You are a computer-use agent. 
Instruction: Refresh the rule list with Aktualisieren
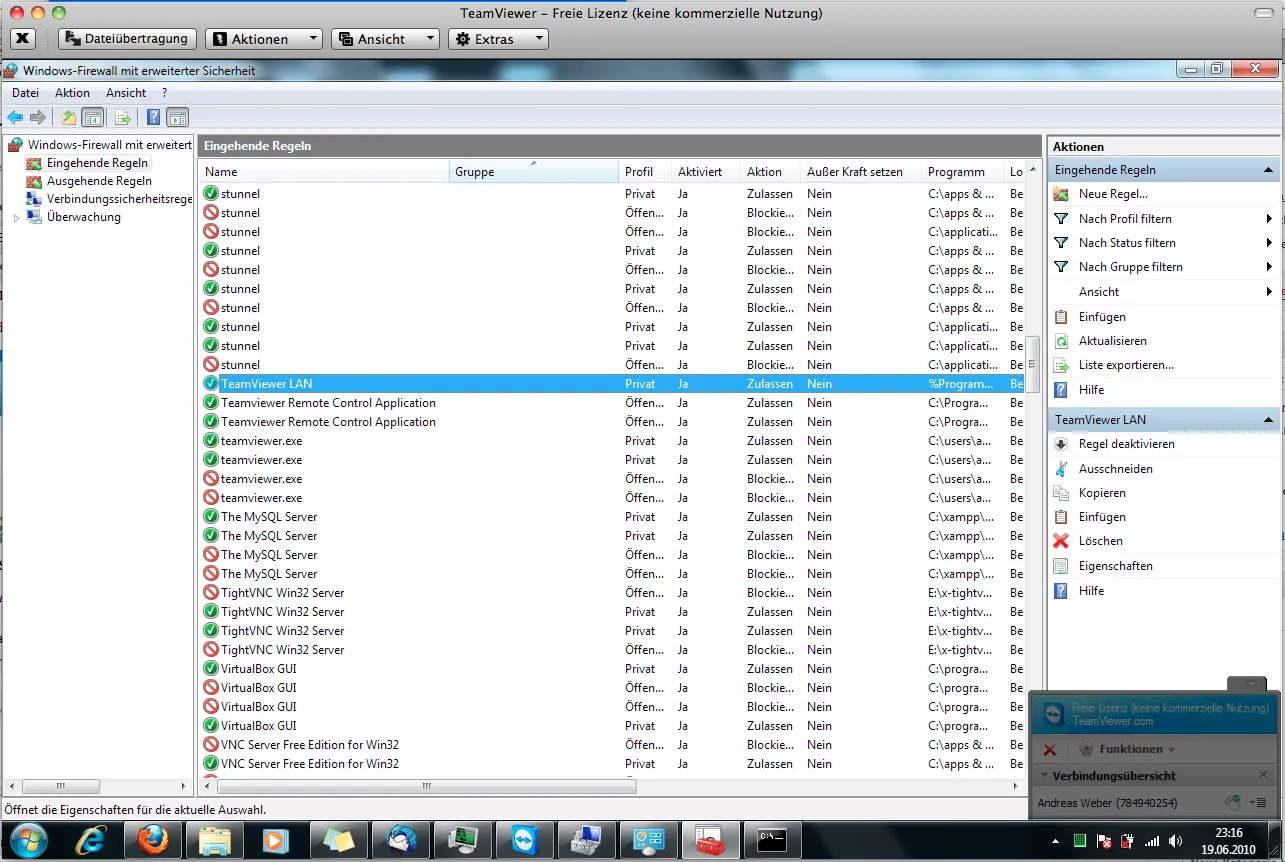pyautogui.click(x=1111, y=340)
